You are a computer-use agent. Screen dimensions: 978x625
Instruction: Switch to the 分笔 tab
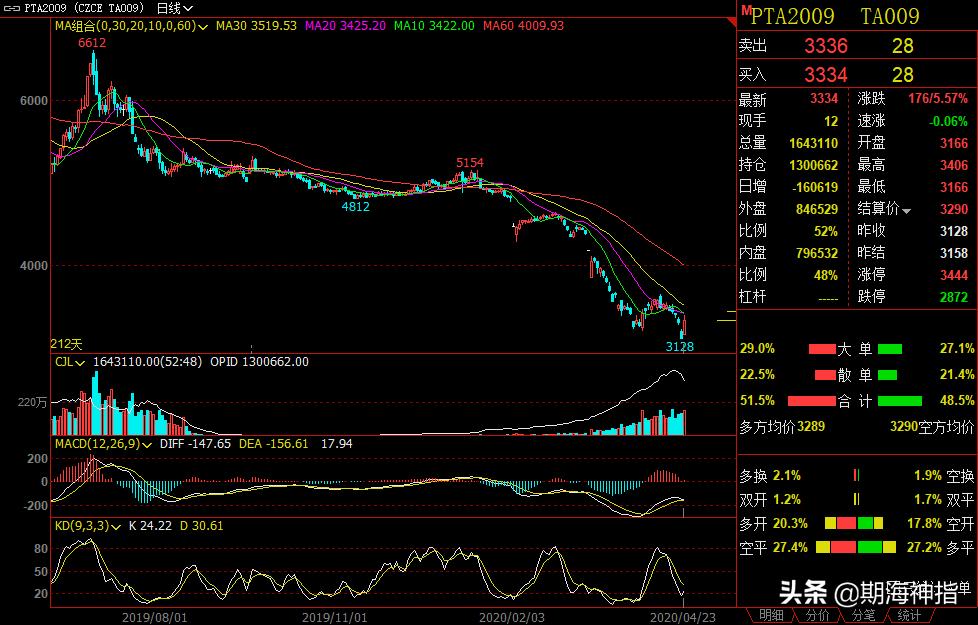[x=863, y=616]
